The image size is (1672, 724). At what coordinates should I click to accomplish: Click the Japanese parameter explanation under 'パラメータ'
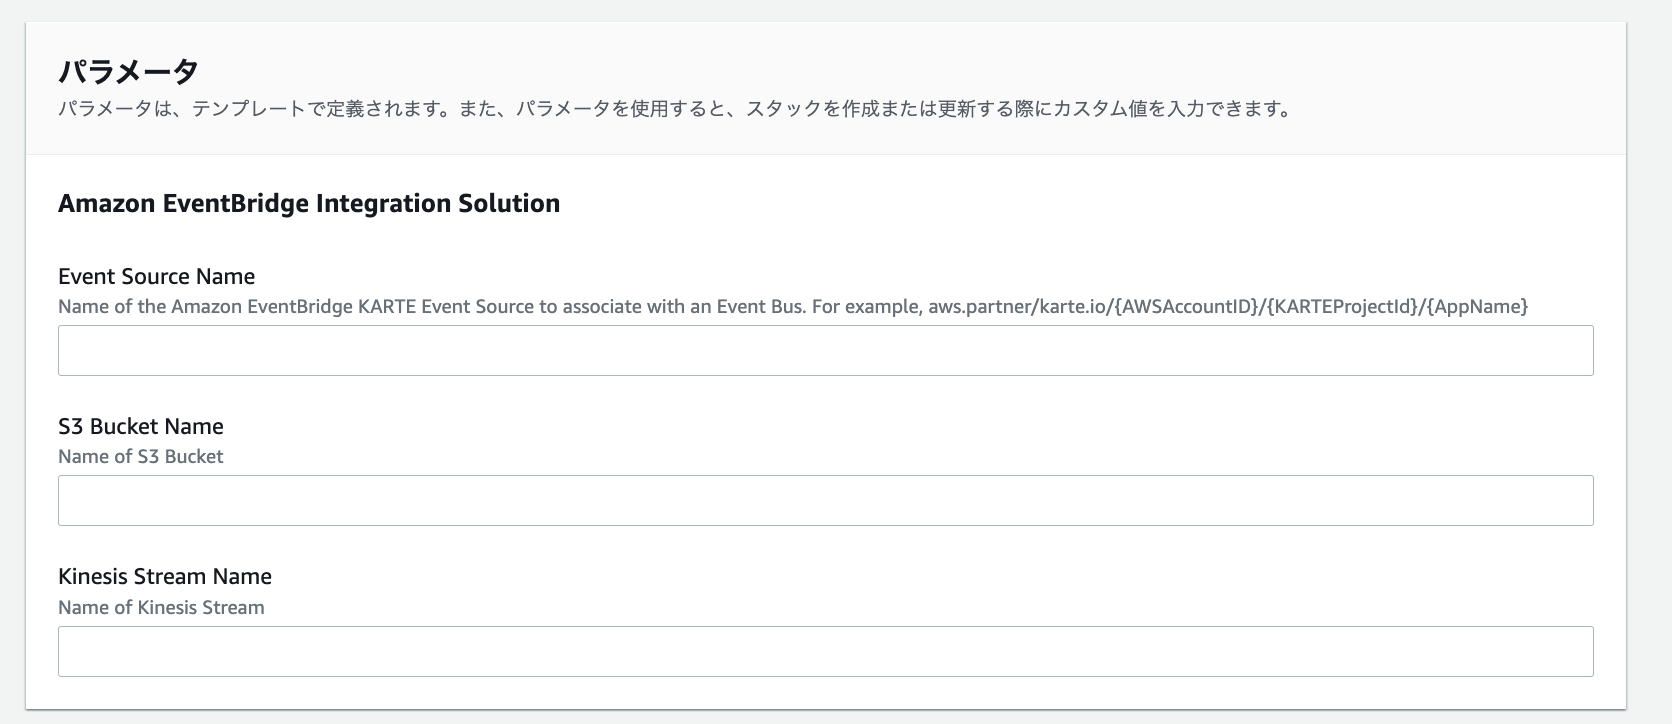tap(675, 109)
